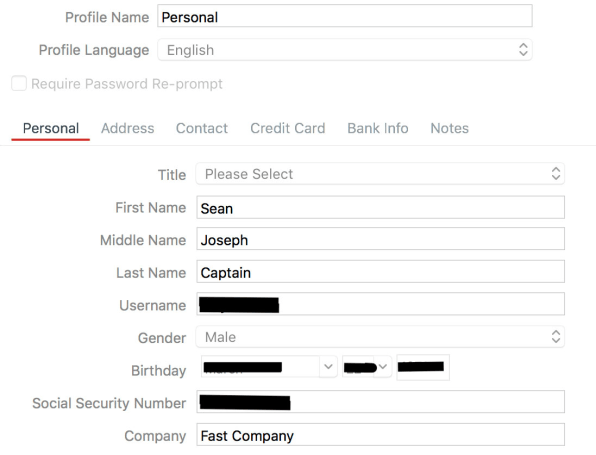Select the Personal tab
Screen dimensions: 596x455
point(51,128)
